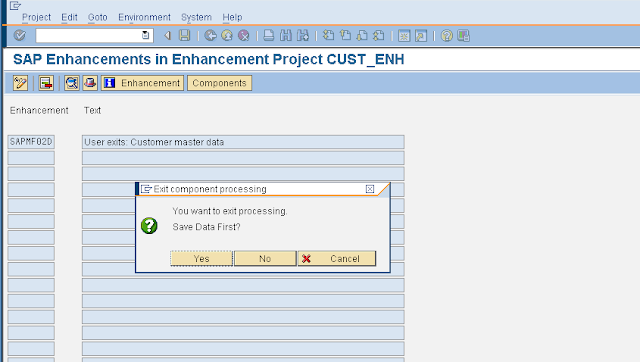This screenshot has height=362, width=640.
Task: Click the window menu icon above Project
Action: 15,5
